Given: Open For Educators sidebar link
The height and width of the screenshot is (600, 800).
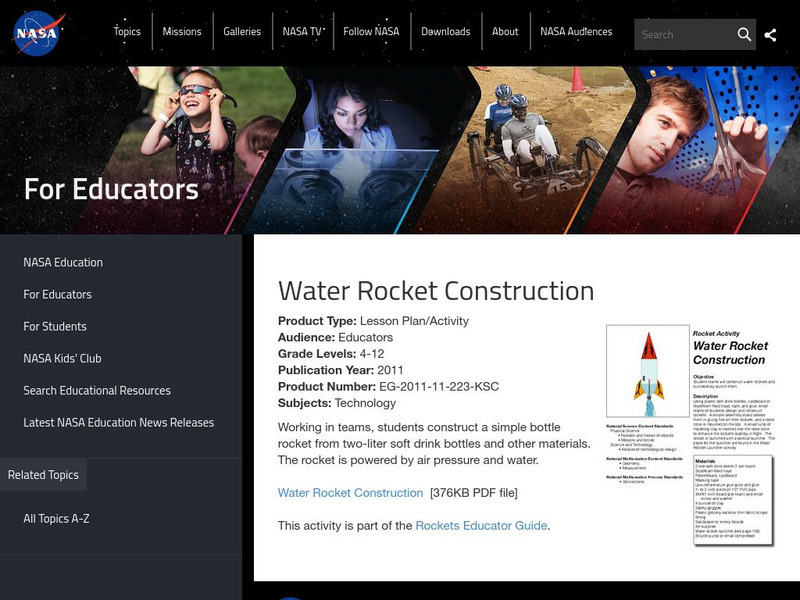Looking at the screenshot, I should click(58, 294).
